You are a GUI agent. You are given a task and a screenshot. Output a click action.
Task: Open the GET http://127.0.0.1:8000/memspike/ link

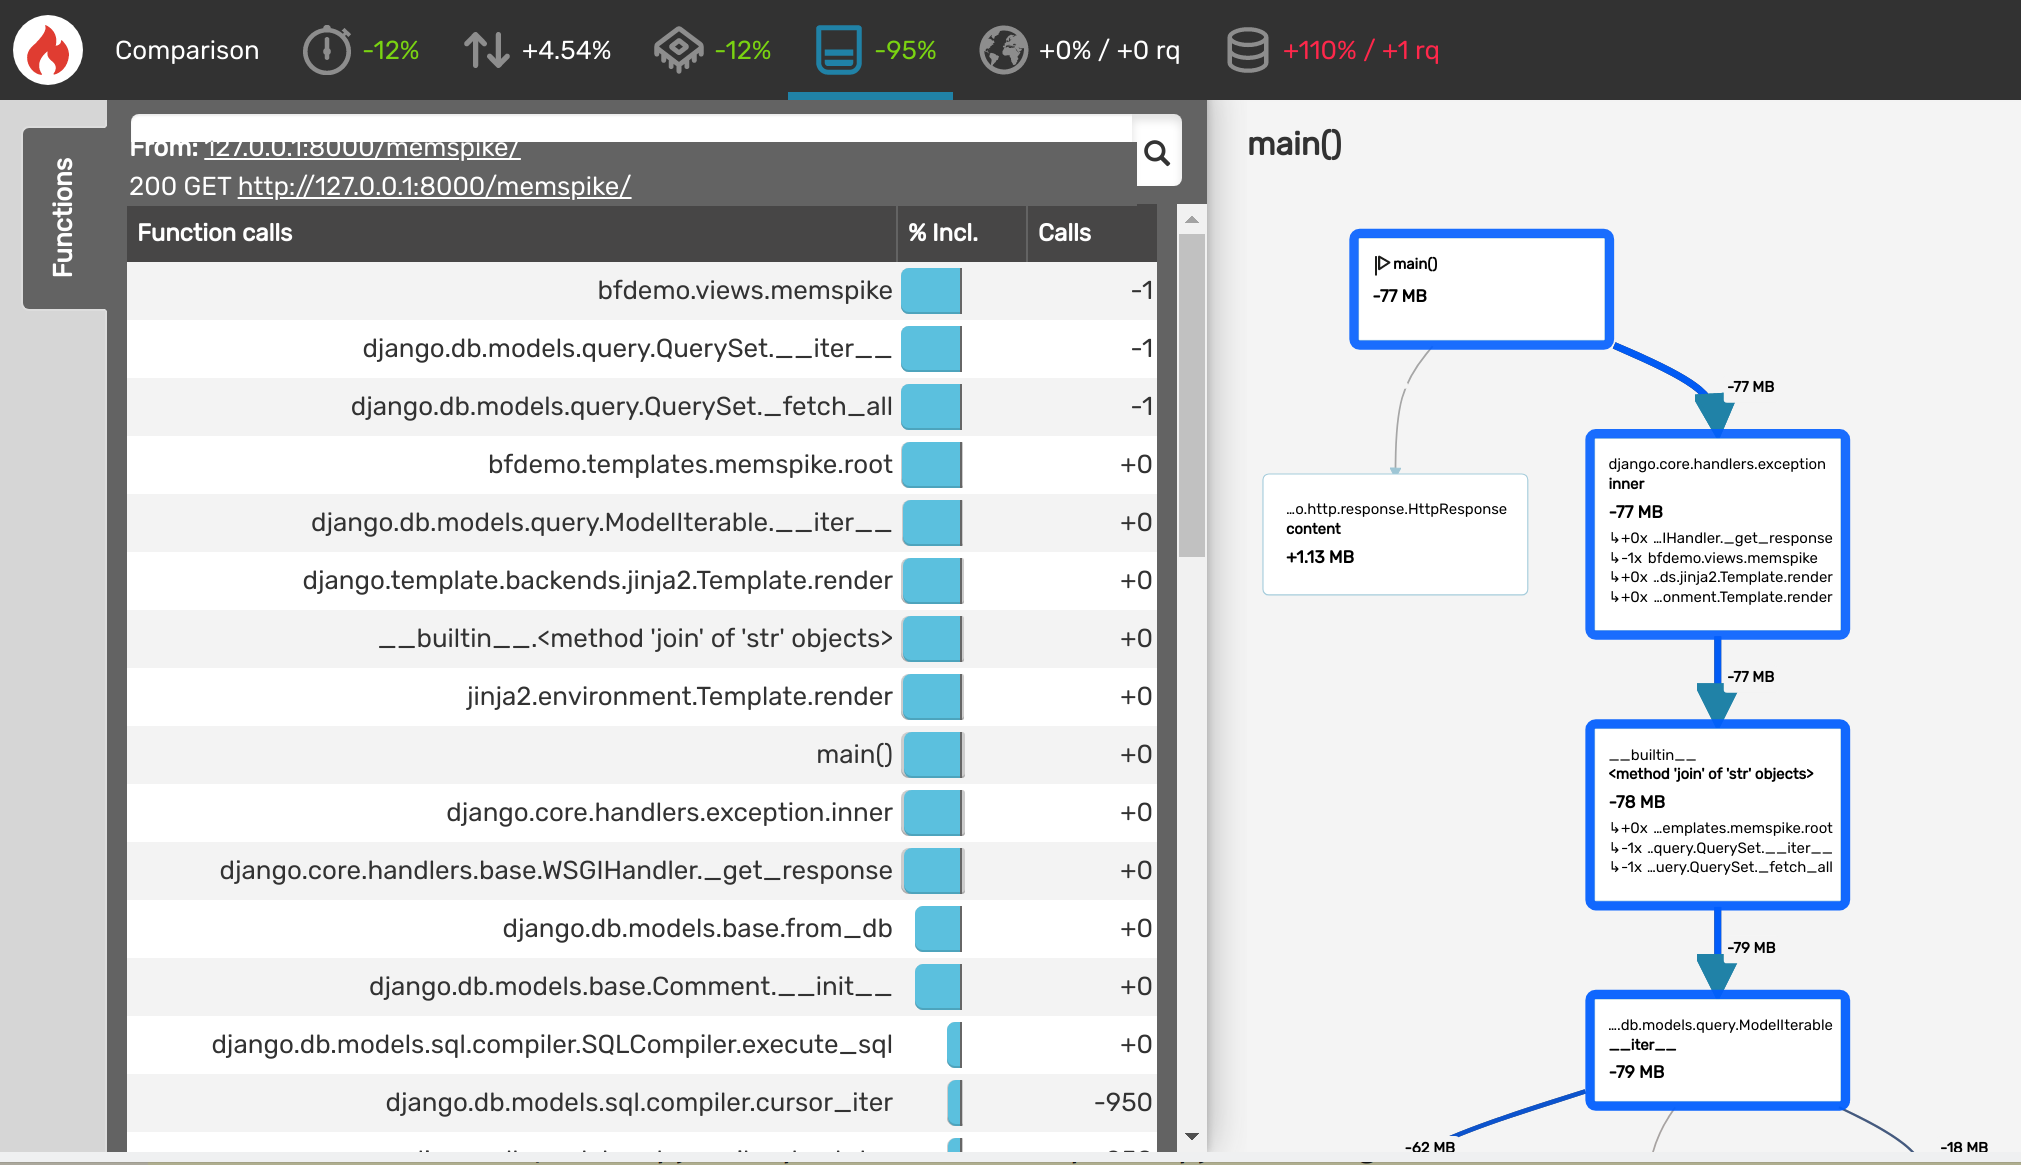coord(434,186)
